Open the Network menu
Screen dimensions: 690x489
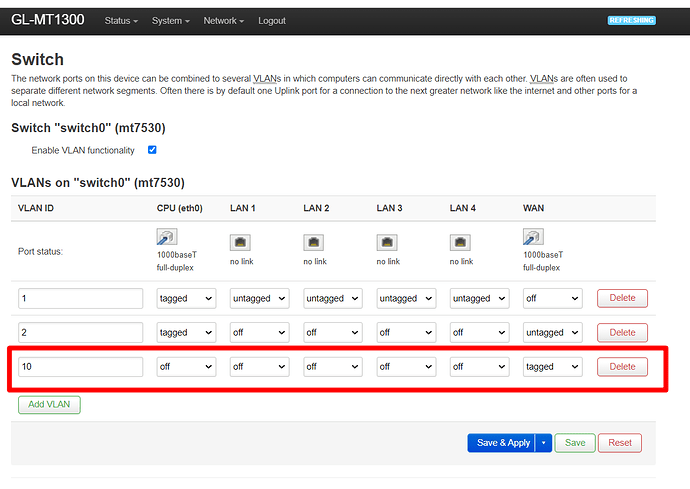[223, 20]
